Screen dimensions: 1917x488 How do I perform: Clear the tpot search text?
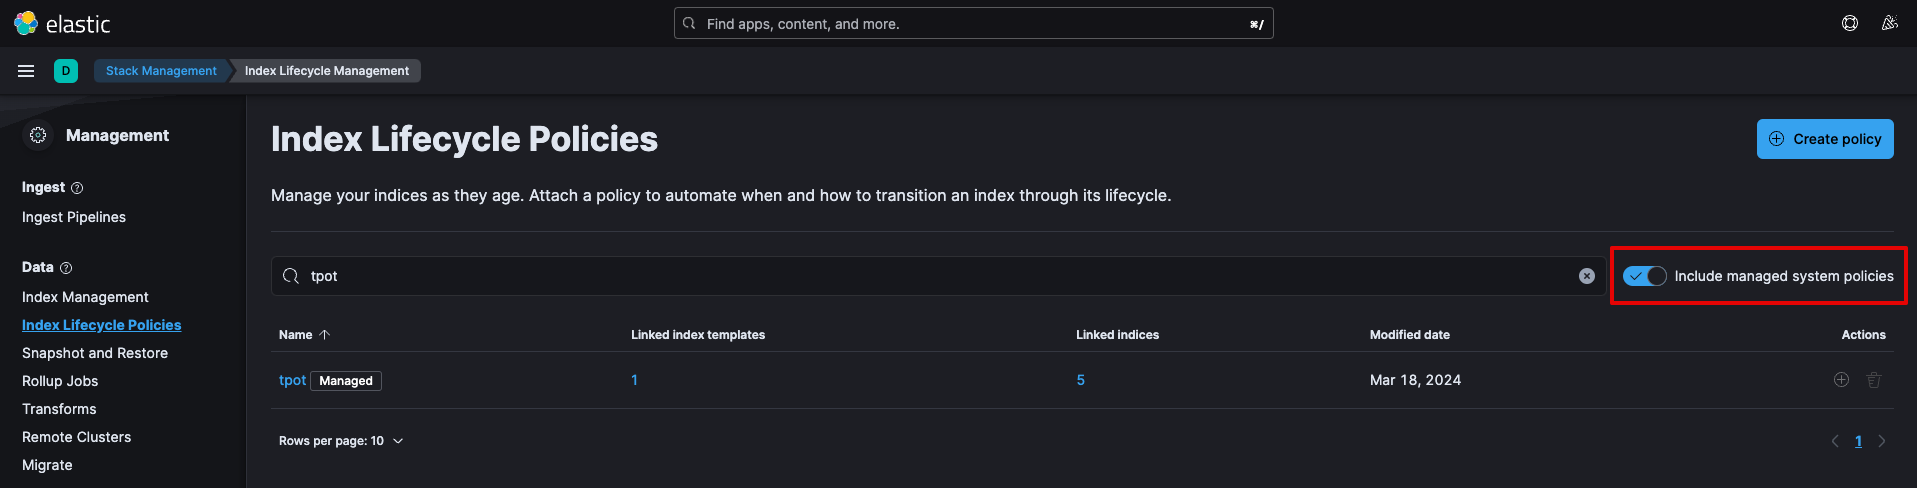[x=1586, y=276]
